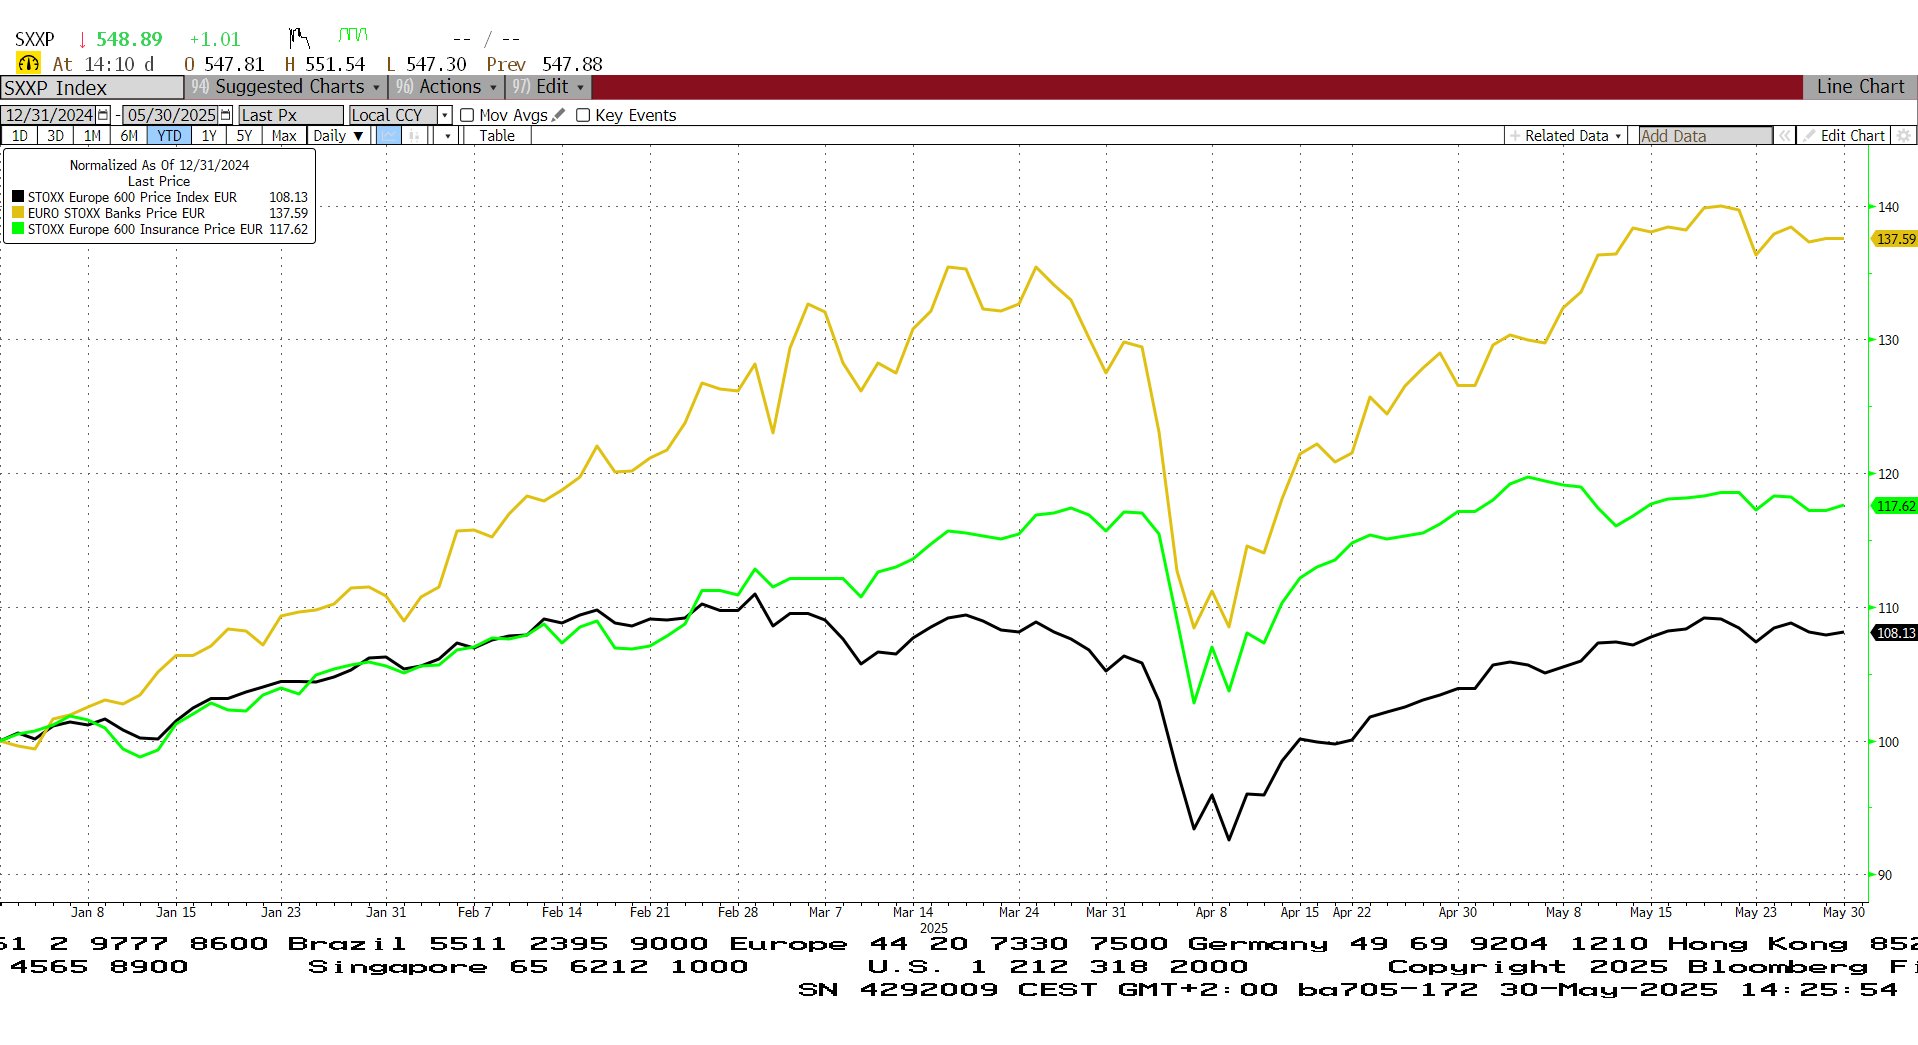
Task: Open chart settings gear icon
Action: pyautogui.click(x=1904, y=136)
